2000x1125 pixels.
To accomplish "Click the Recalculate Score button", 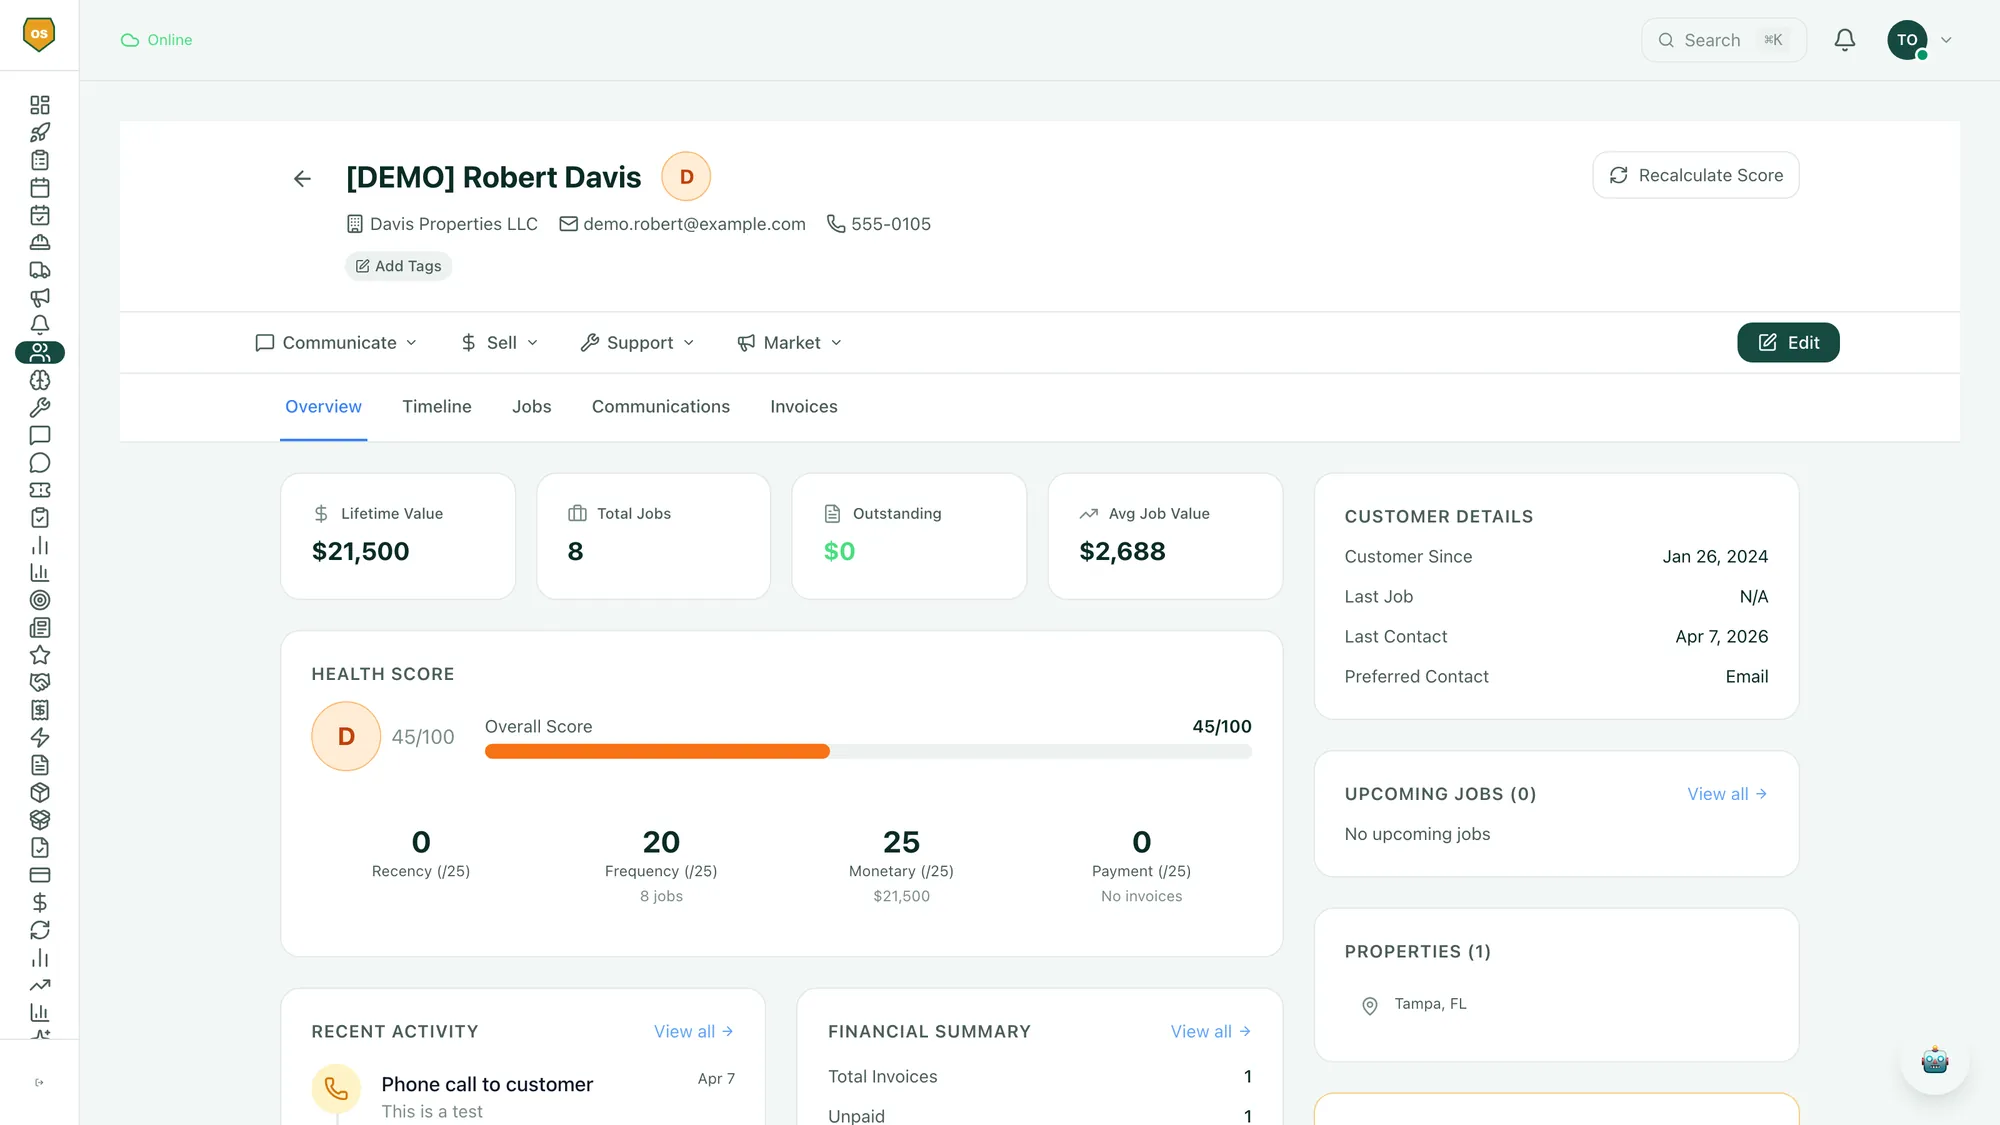I will click(1696, 175).
